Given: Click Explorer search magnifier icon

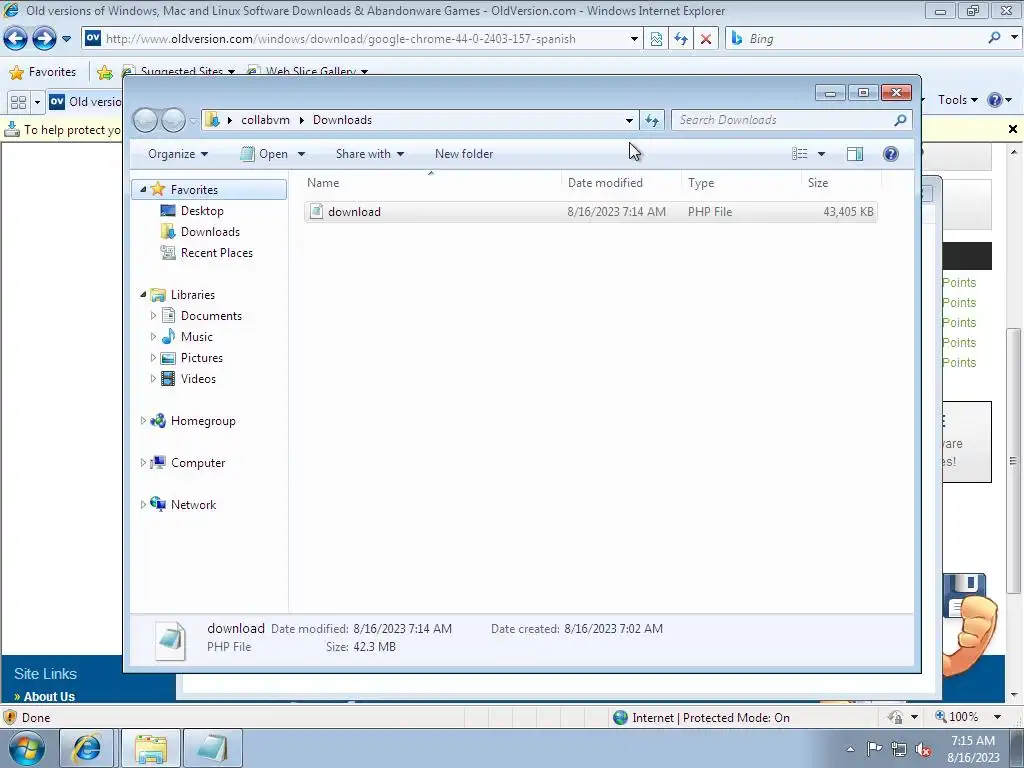Looking at the screenshot, I should pyautogui.click(x=900, y=120).
